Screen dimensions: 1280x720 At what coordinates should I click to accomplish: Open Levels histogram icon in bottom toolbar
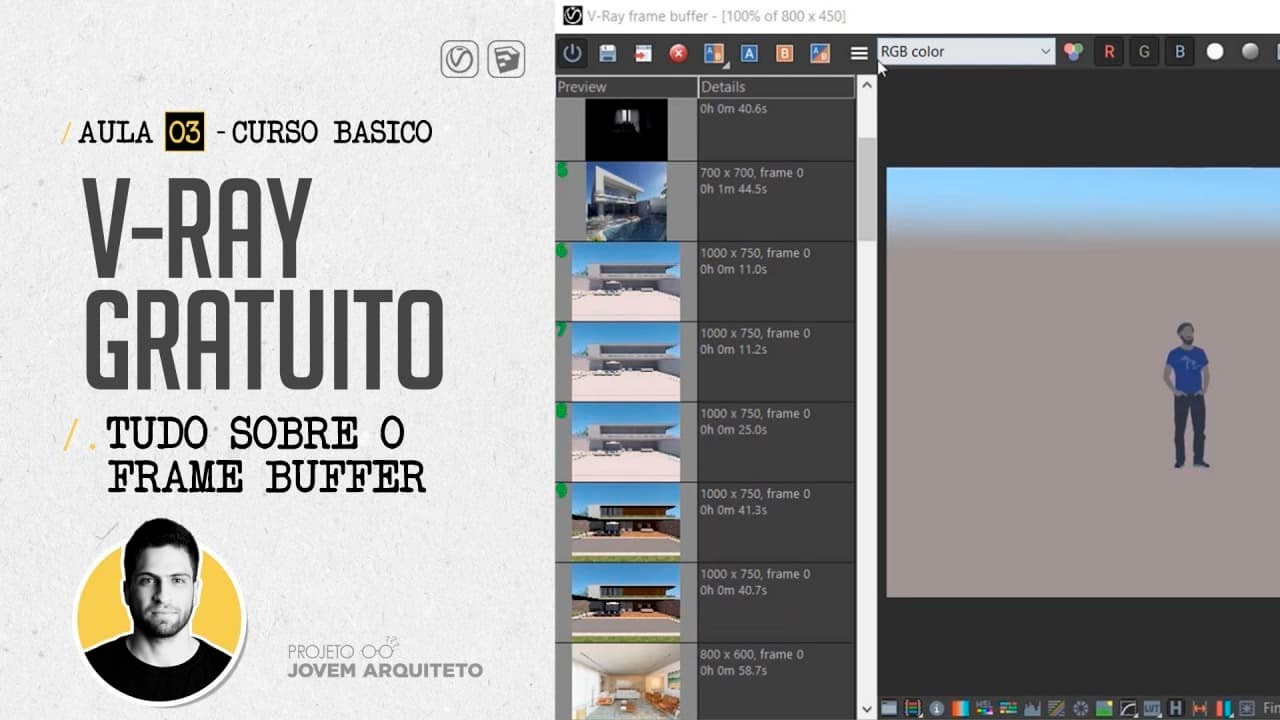coord(1033,708)
